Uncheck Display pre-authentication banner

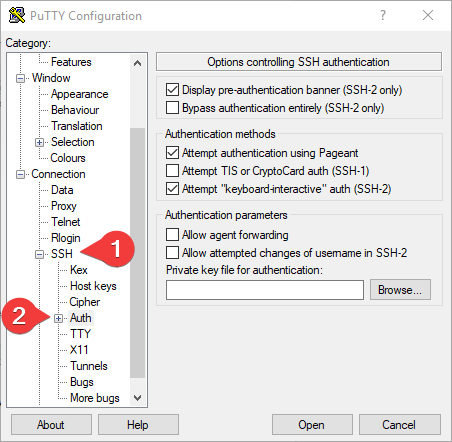coord(172,90)
